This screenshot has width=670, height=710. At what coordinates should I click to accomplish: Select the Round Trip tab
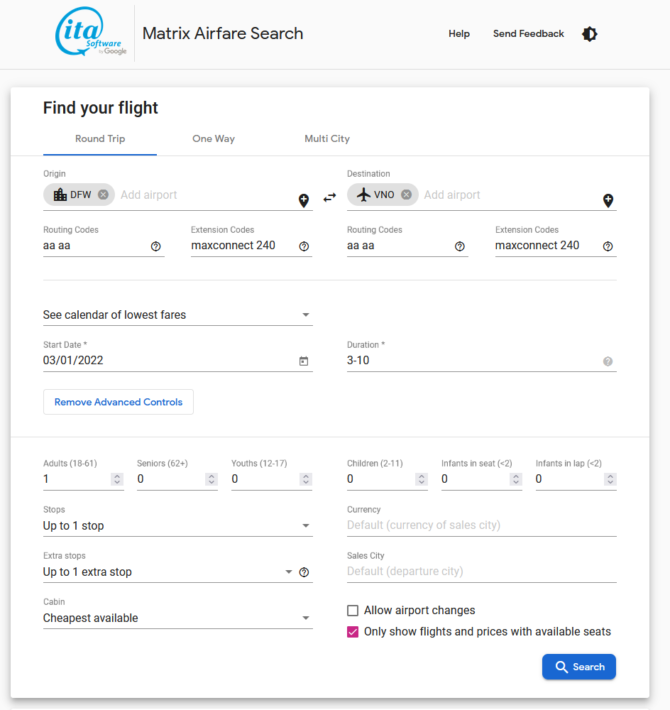coord(100,139)
